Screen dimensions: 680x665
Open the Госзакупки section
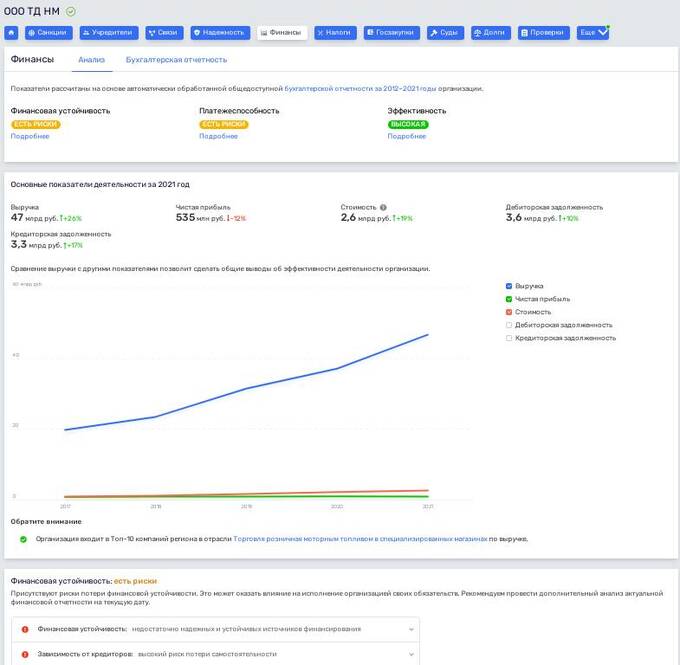tap(392, 33)
